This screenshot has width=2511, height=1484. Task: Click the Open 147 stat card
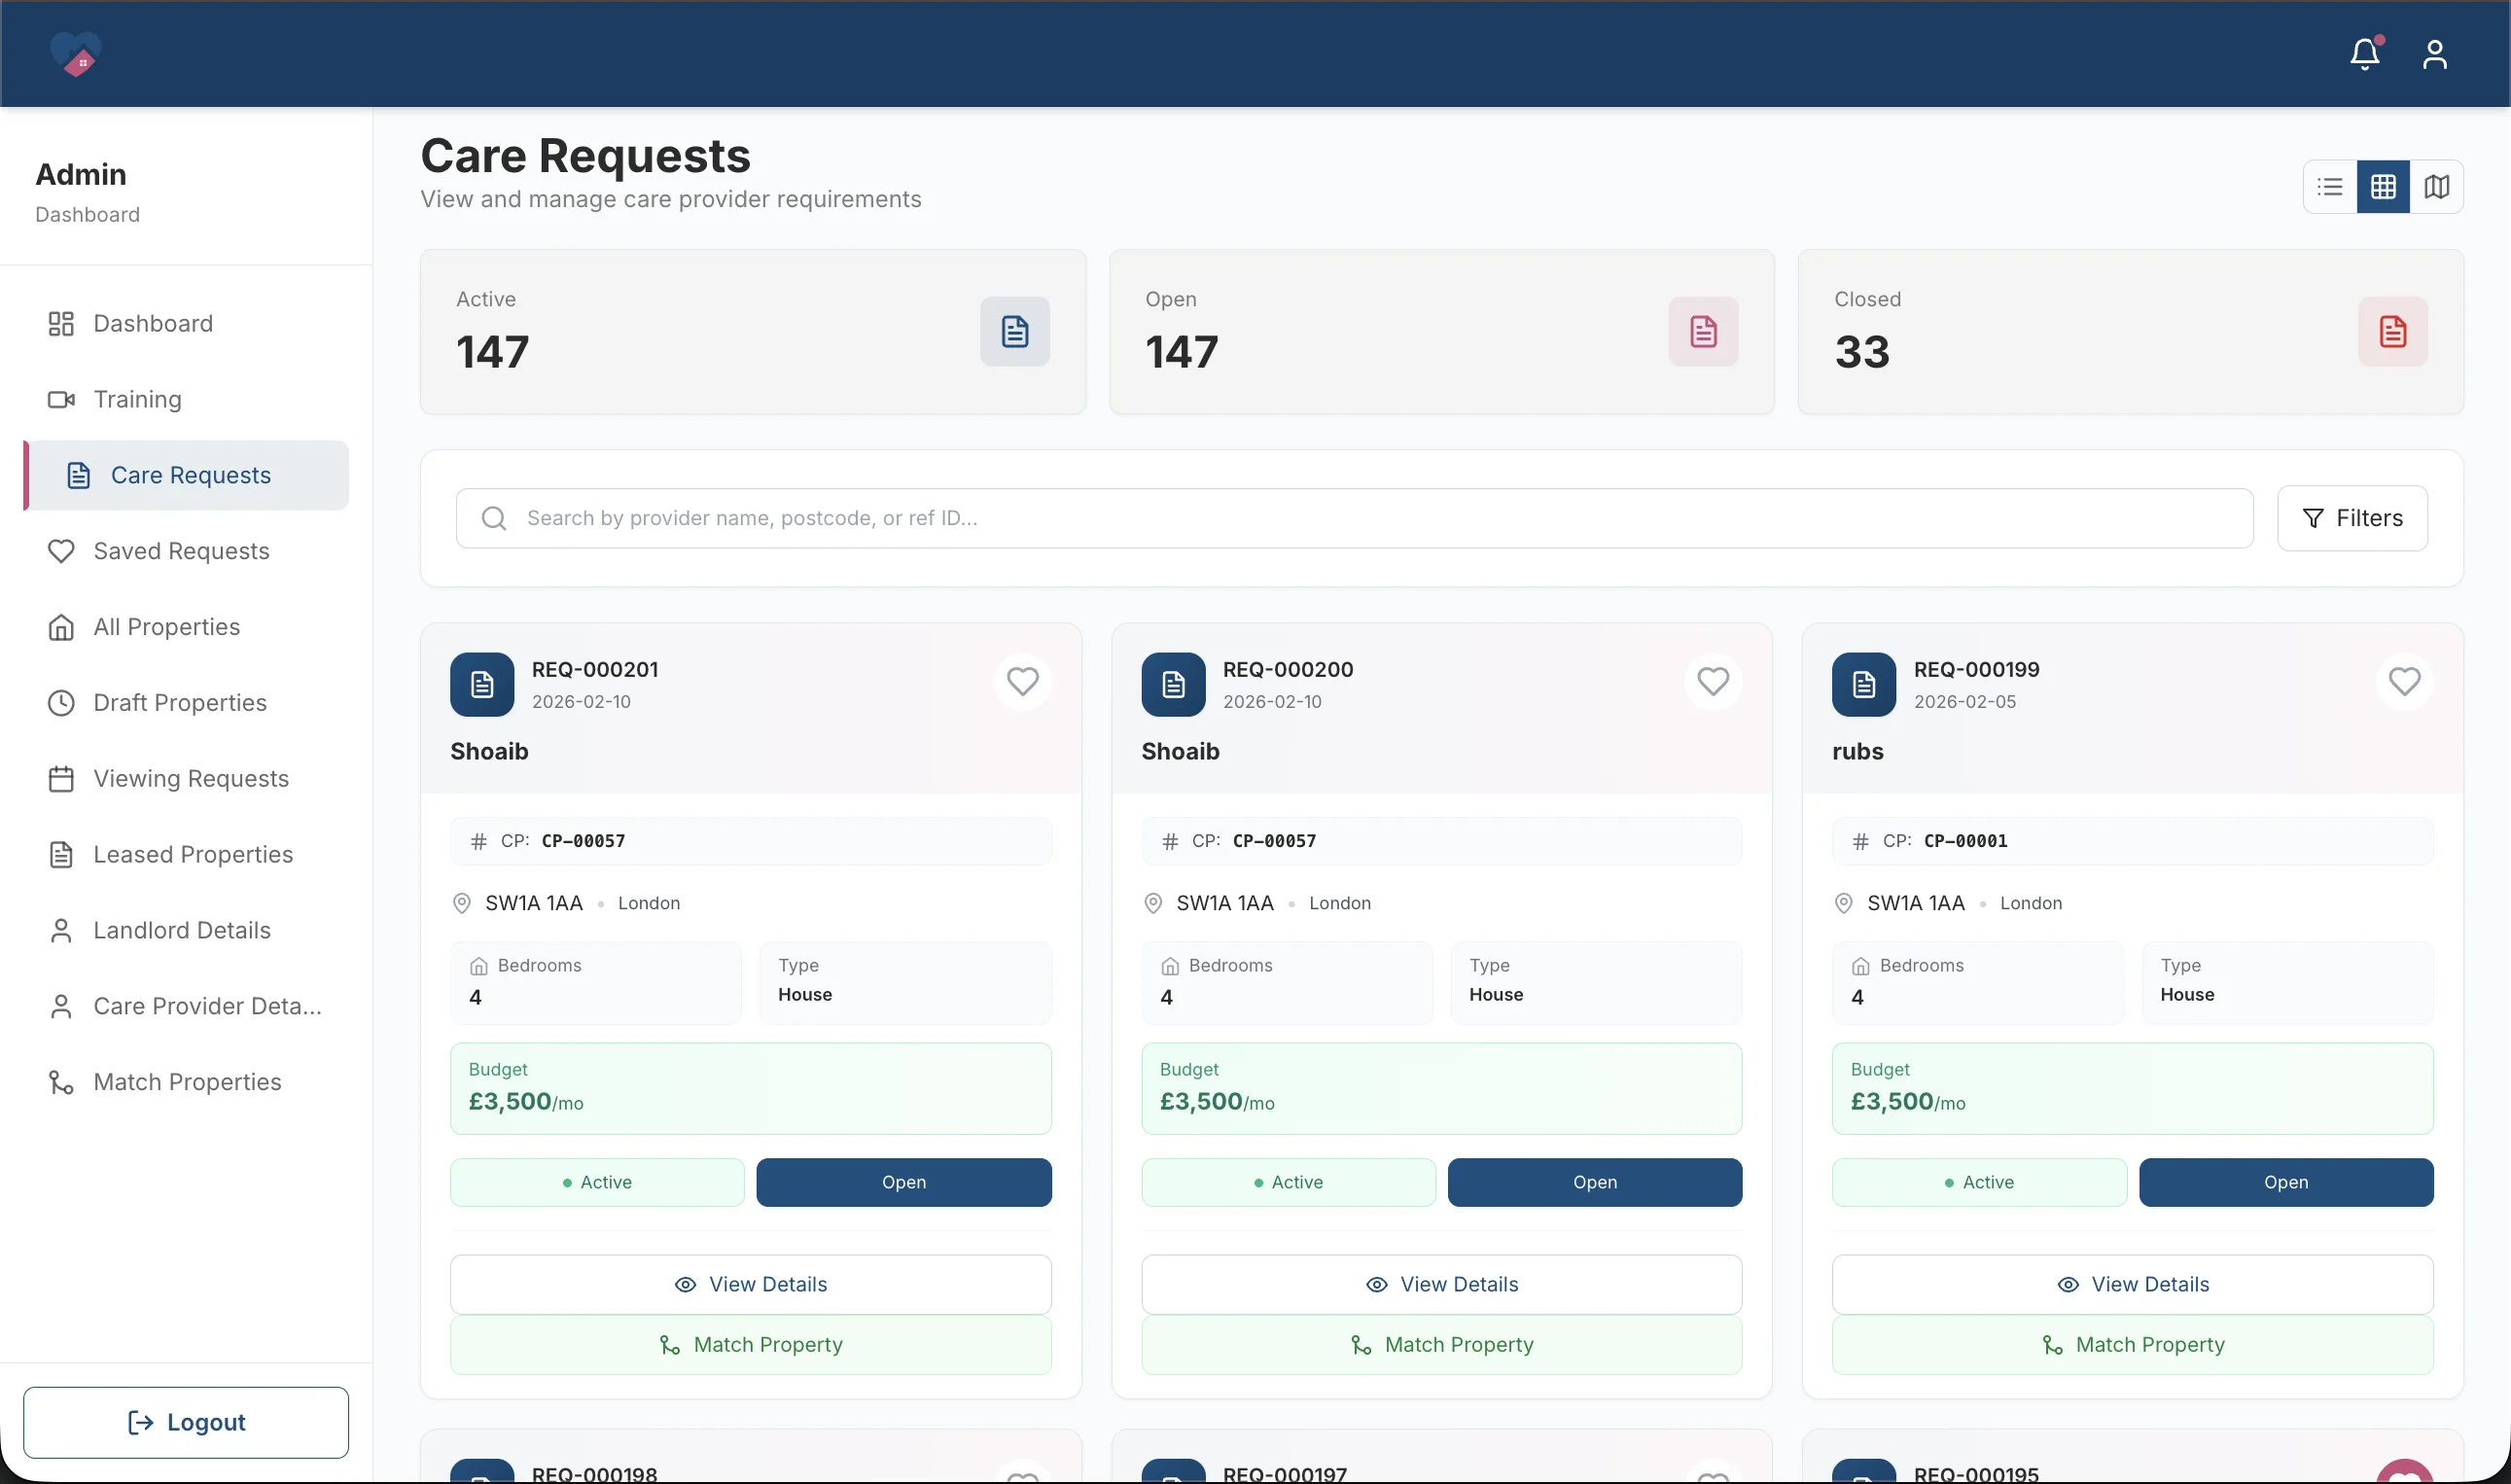click(1442, 332)
